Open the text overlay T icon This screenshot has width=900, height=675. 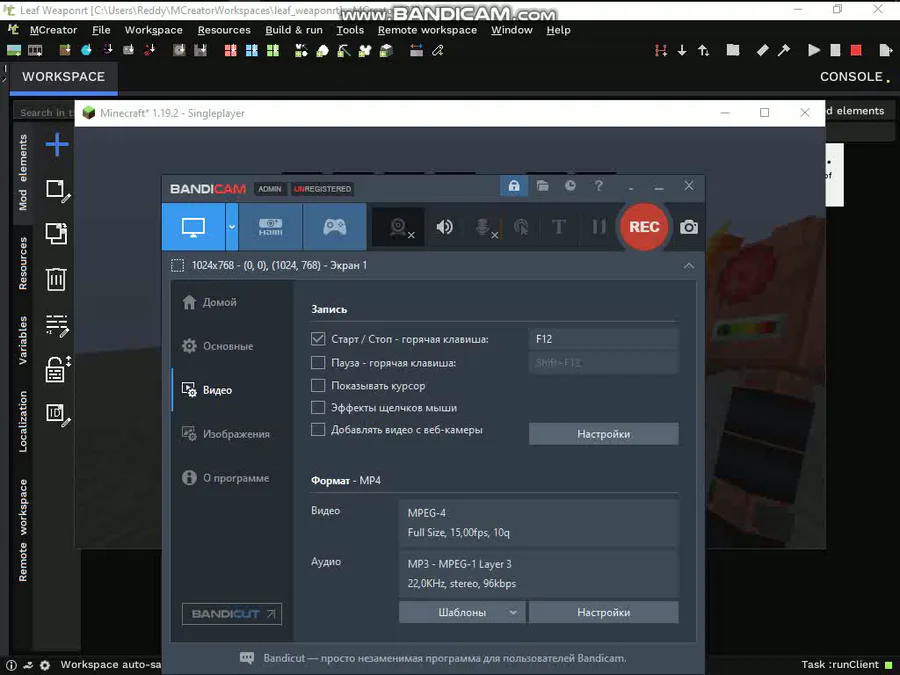pos(558,227)
